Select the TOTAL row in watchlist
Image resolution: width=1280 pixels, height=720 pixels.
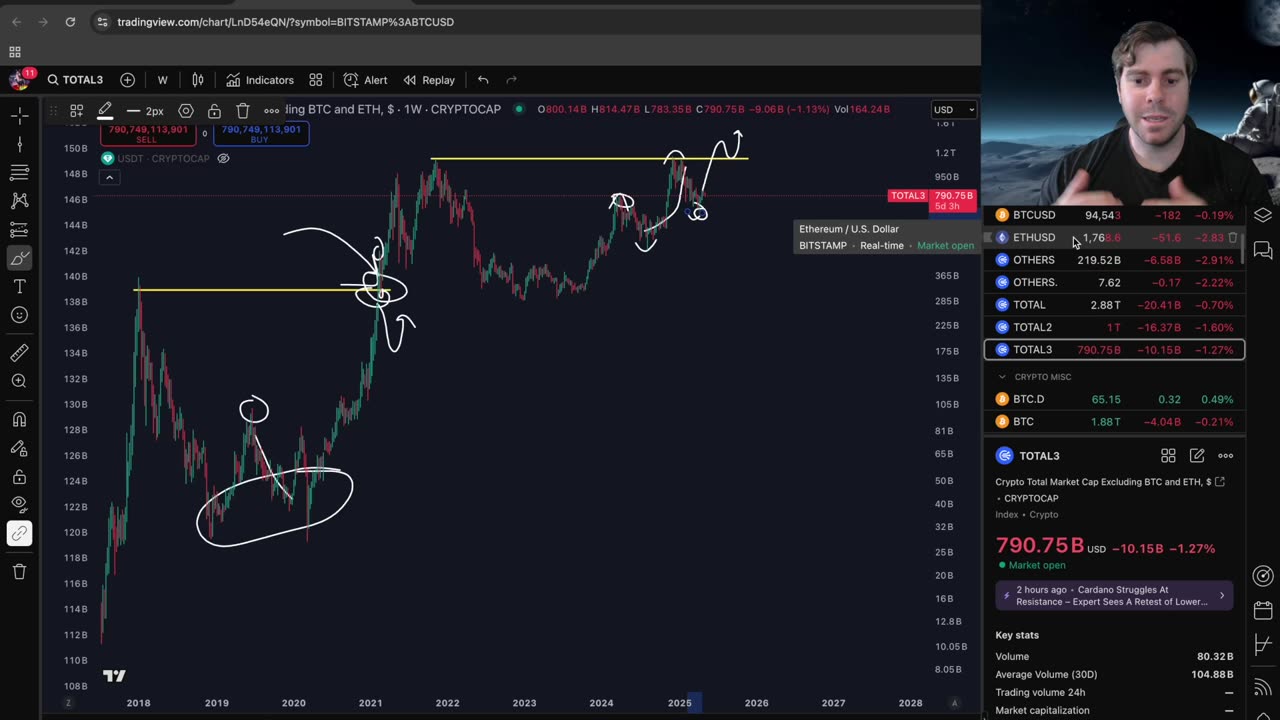point(1114,305)
